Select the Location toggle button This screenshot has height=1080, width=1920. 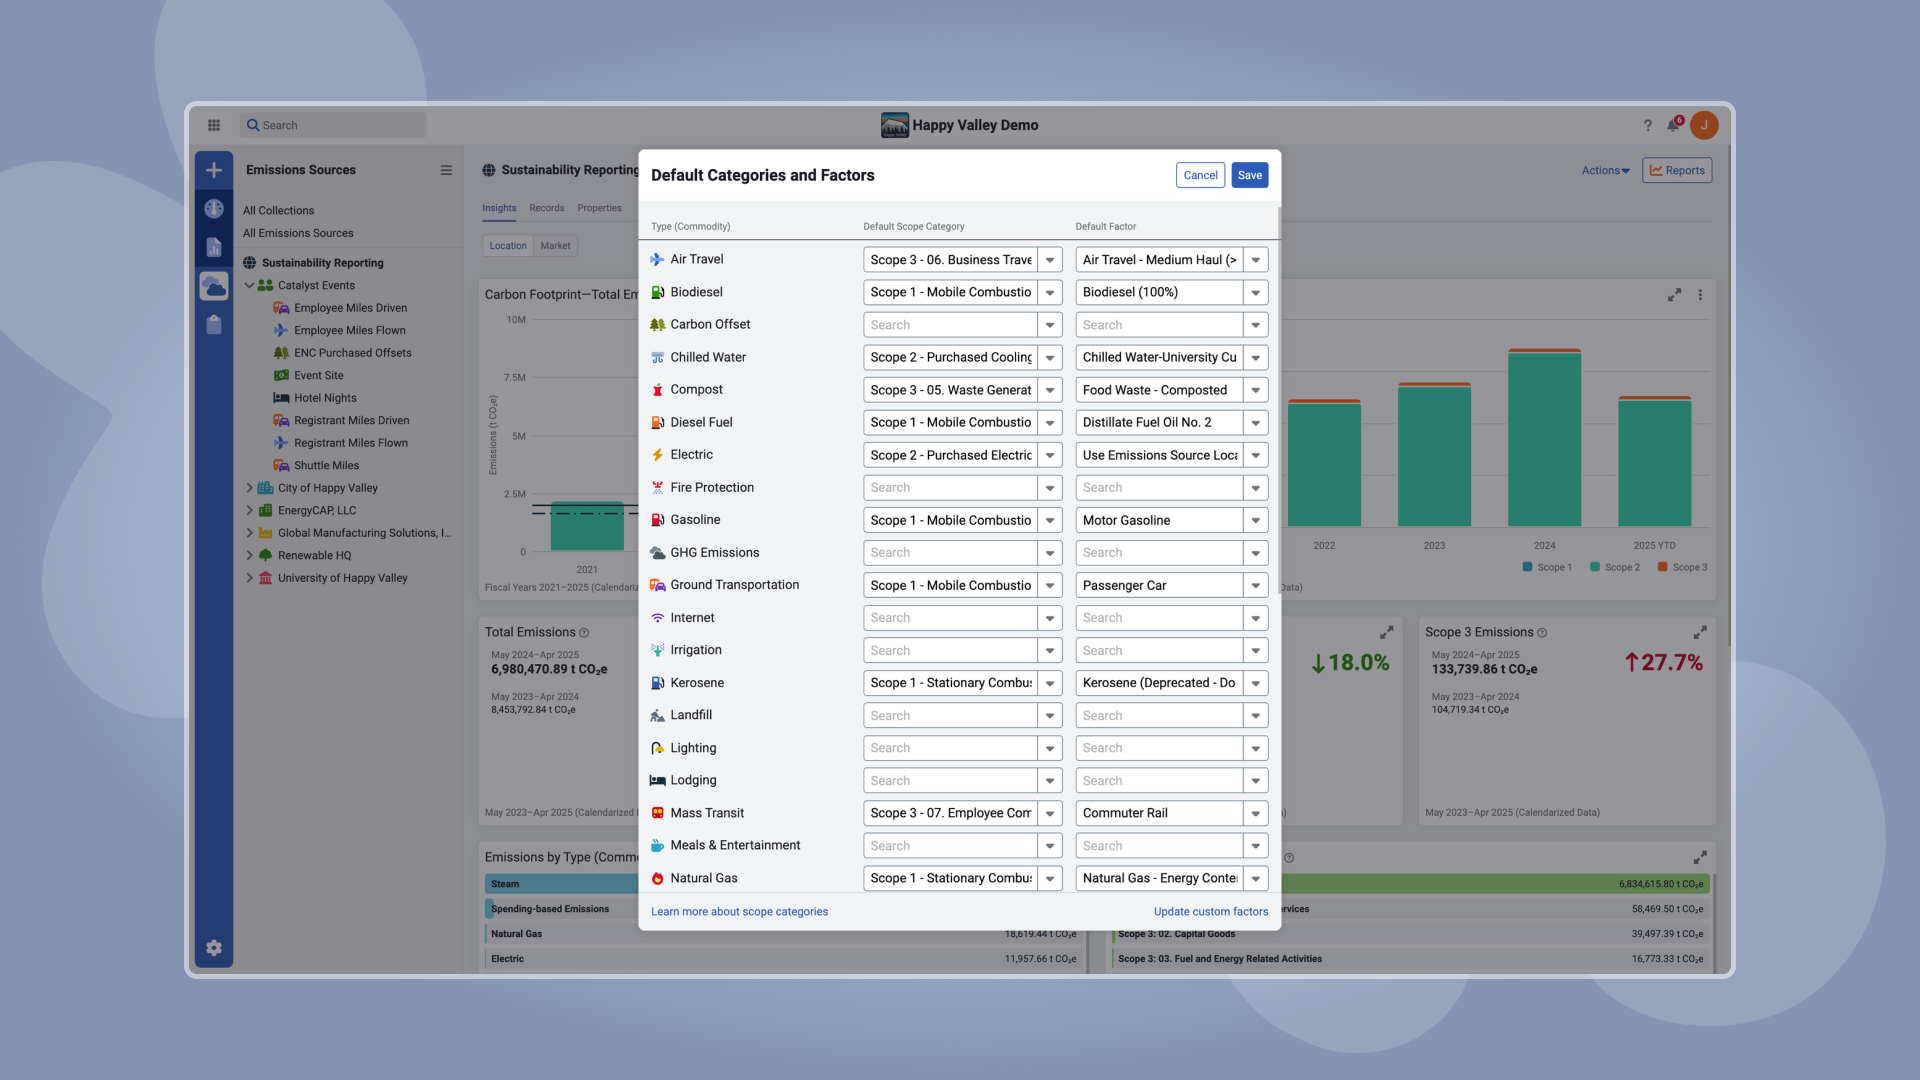click(508, 246)
